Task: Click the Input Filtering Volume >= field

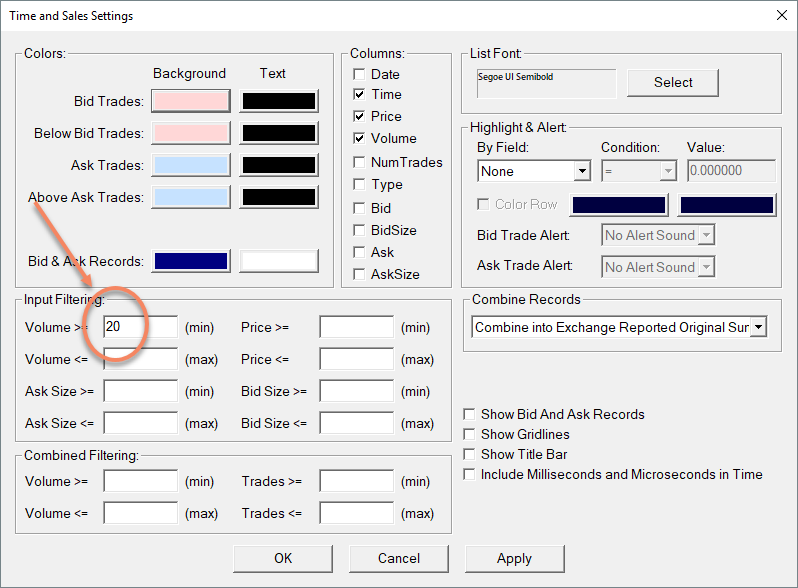Action: [x=140, y=327]
